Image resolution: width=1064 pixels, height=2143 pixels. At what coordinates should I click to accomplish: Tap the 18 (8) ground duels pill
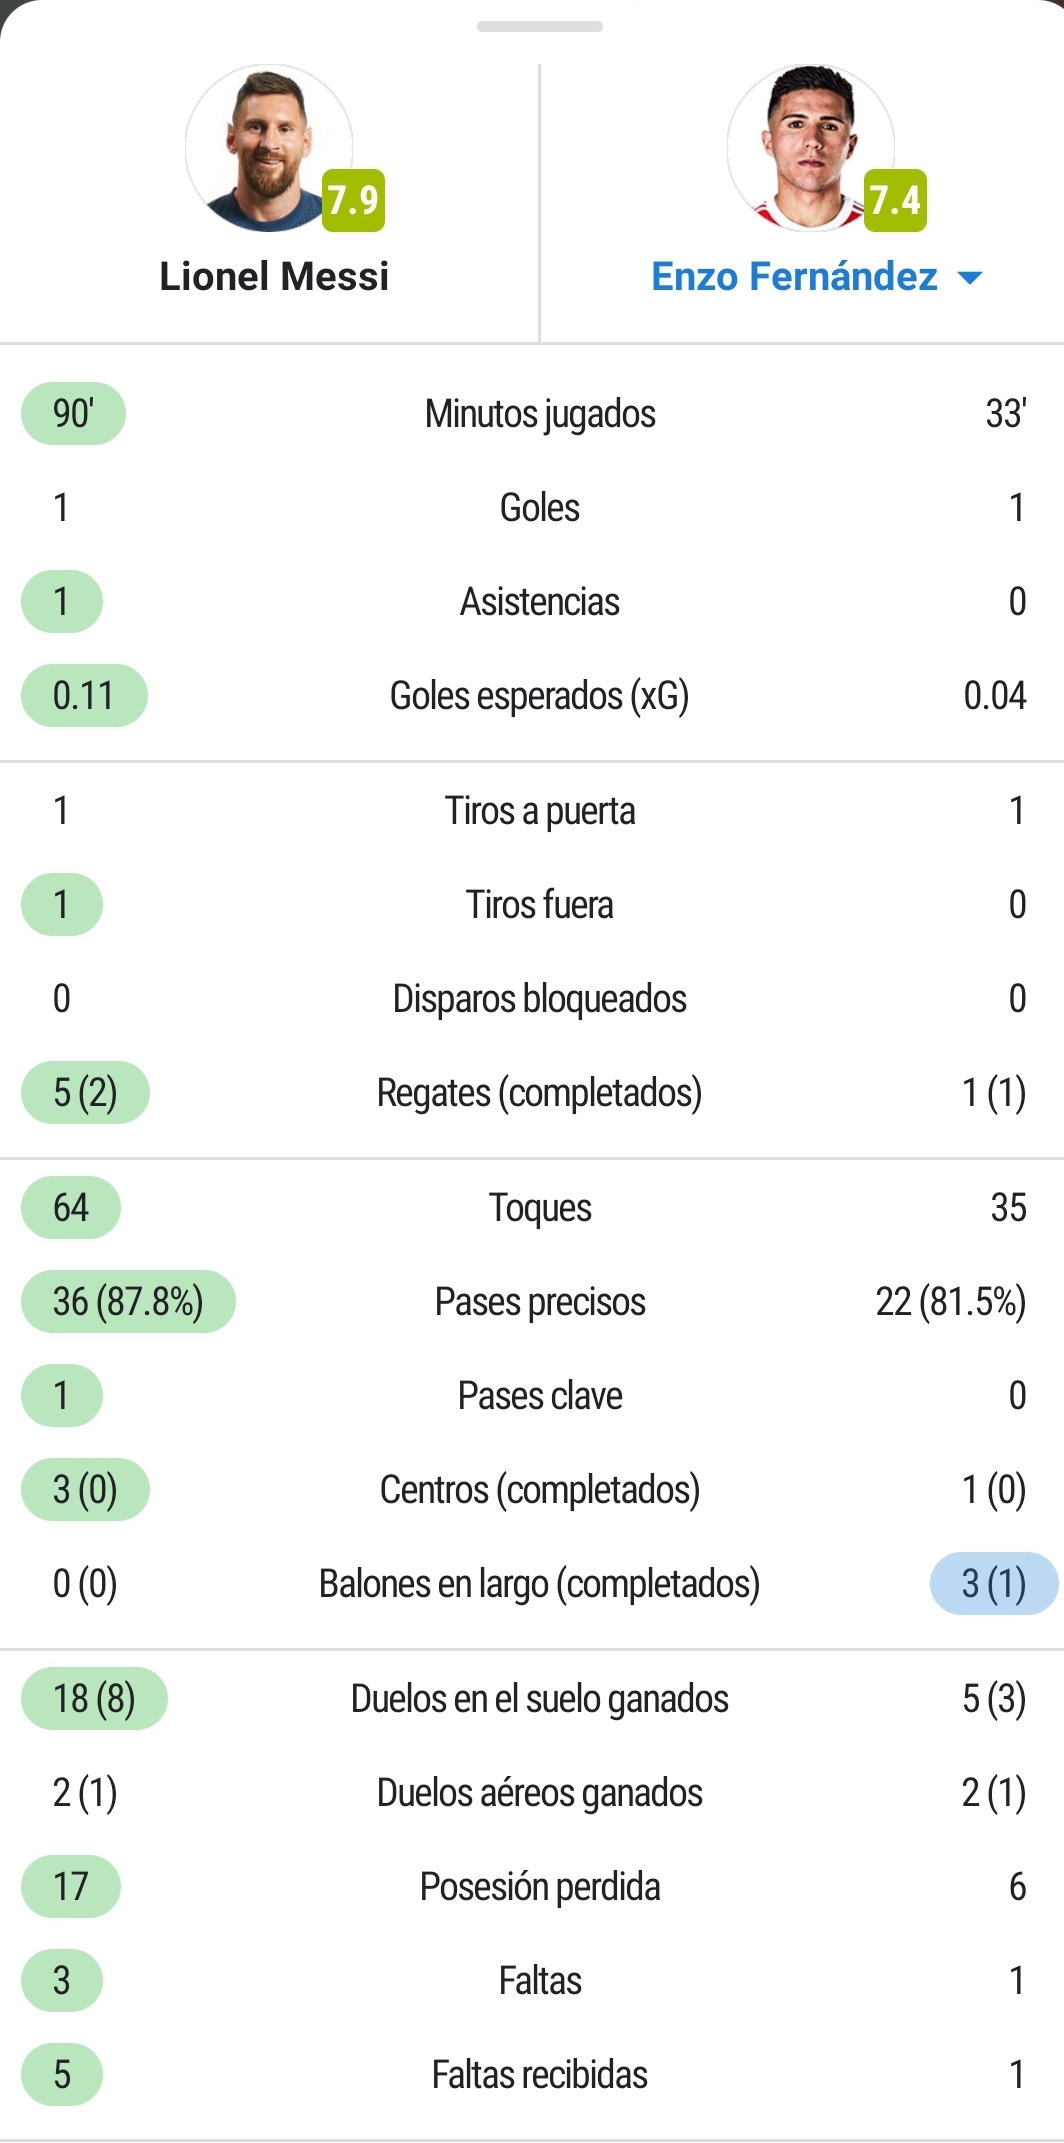(94, 1698)
